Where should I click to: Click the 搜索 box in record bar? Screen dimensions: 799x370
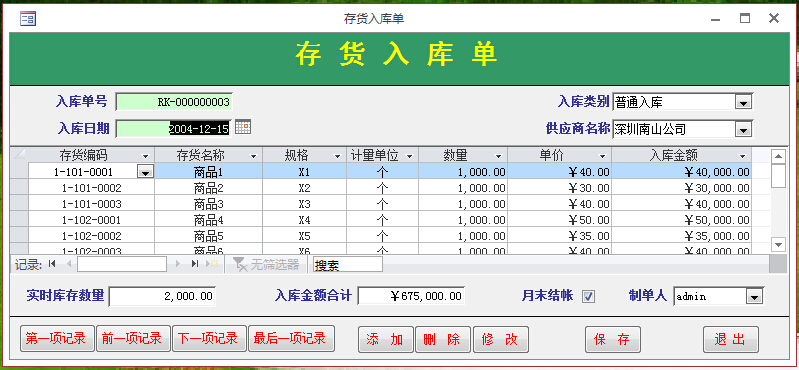coord(348,265)
